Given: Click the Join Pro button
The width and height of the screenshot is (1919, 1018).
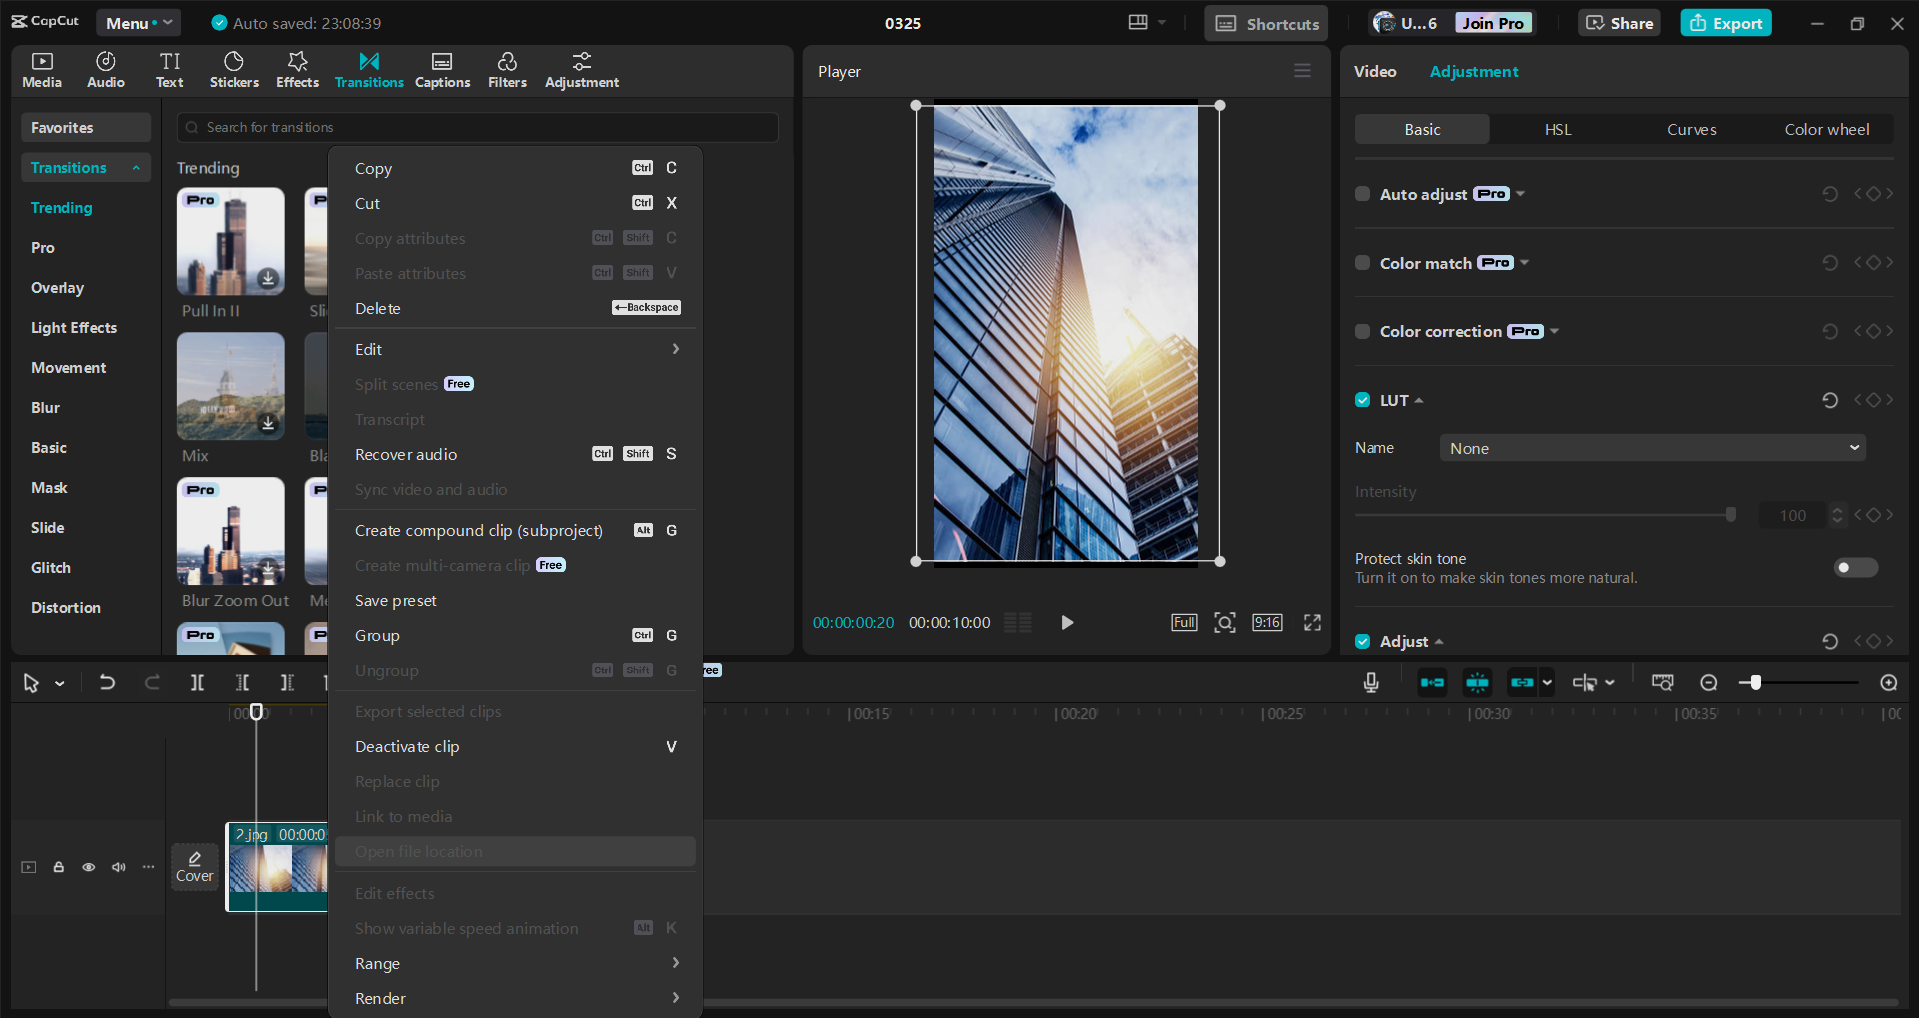Looking at the screenshot, I should click(x=1492, y=22).
